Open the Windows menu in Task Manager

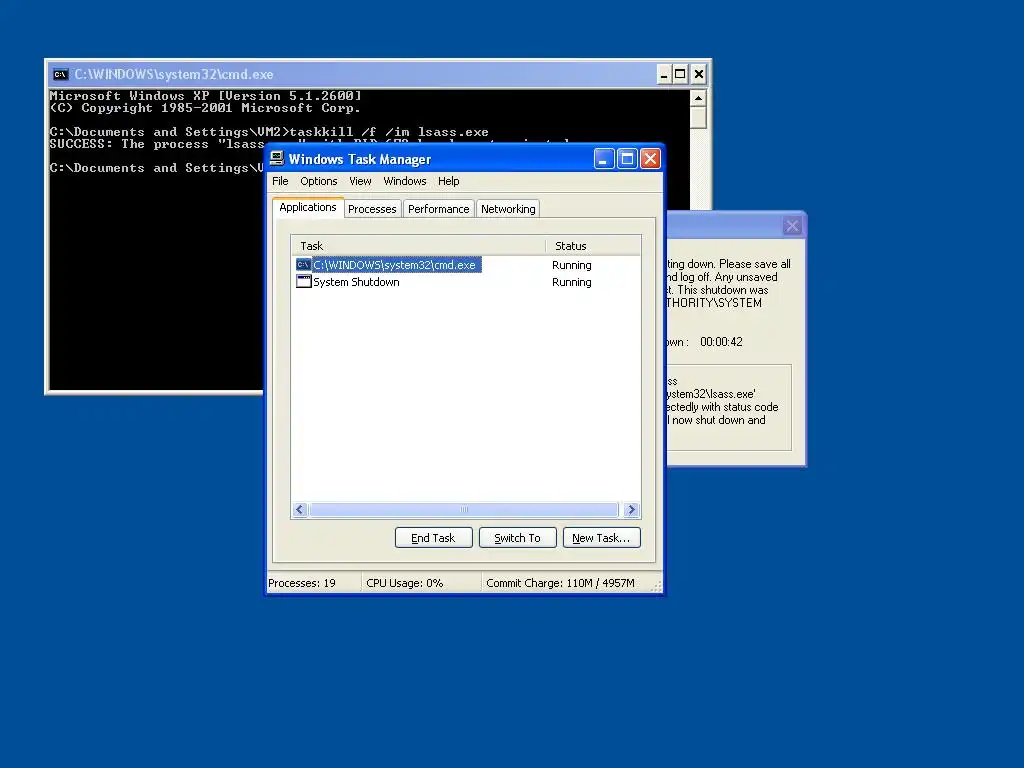(x=404, y=181)
